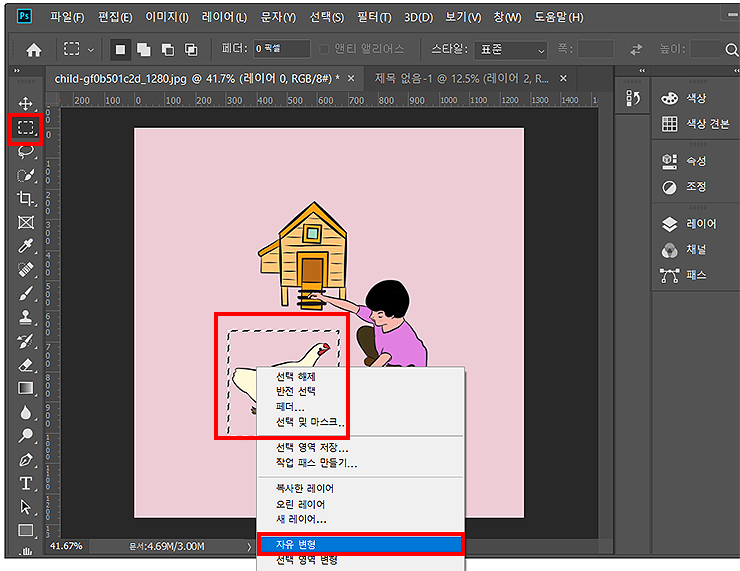
Task: Switch to 제목 없음-1 document tab
Action: click(x=462, y=78)
